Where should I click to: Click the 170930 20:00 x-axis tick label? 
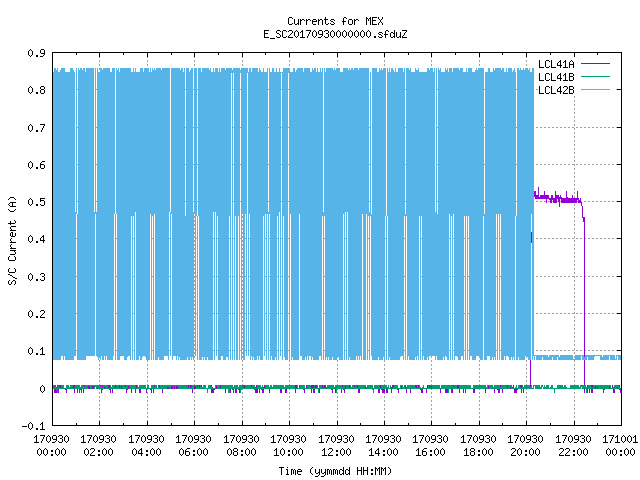[x=526, y=446]
